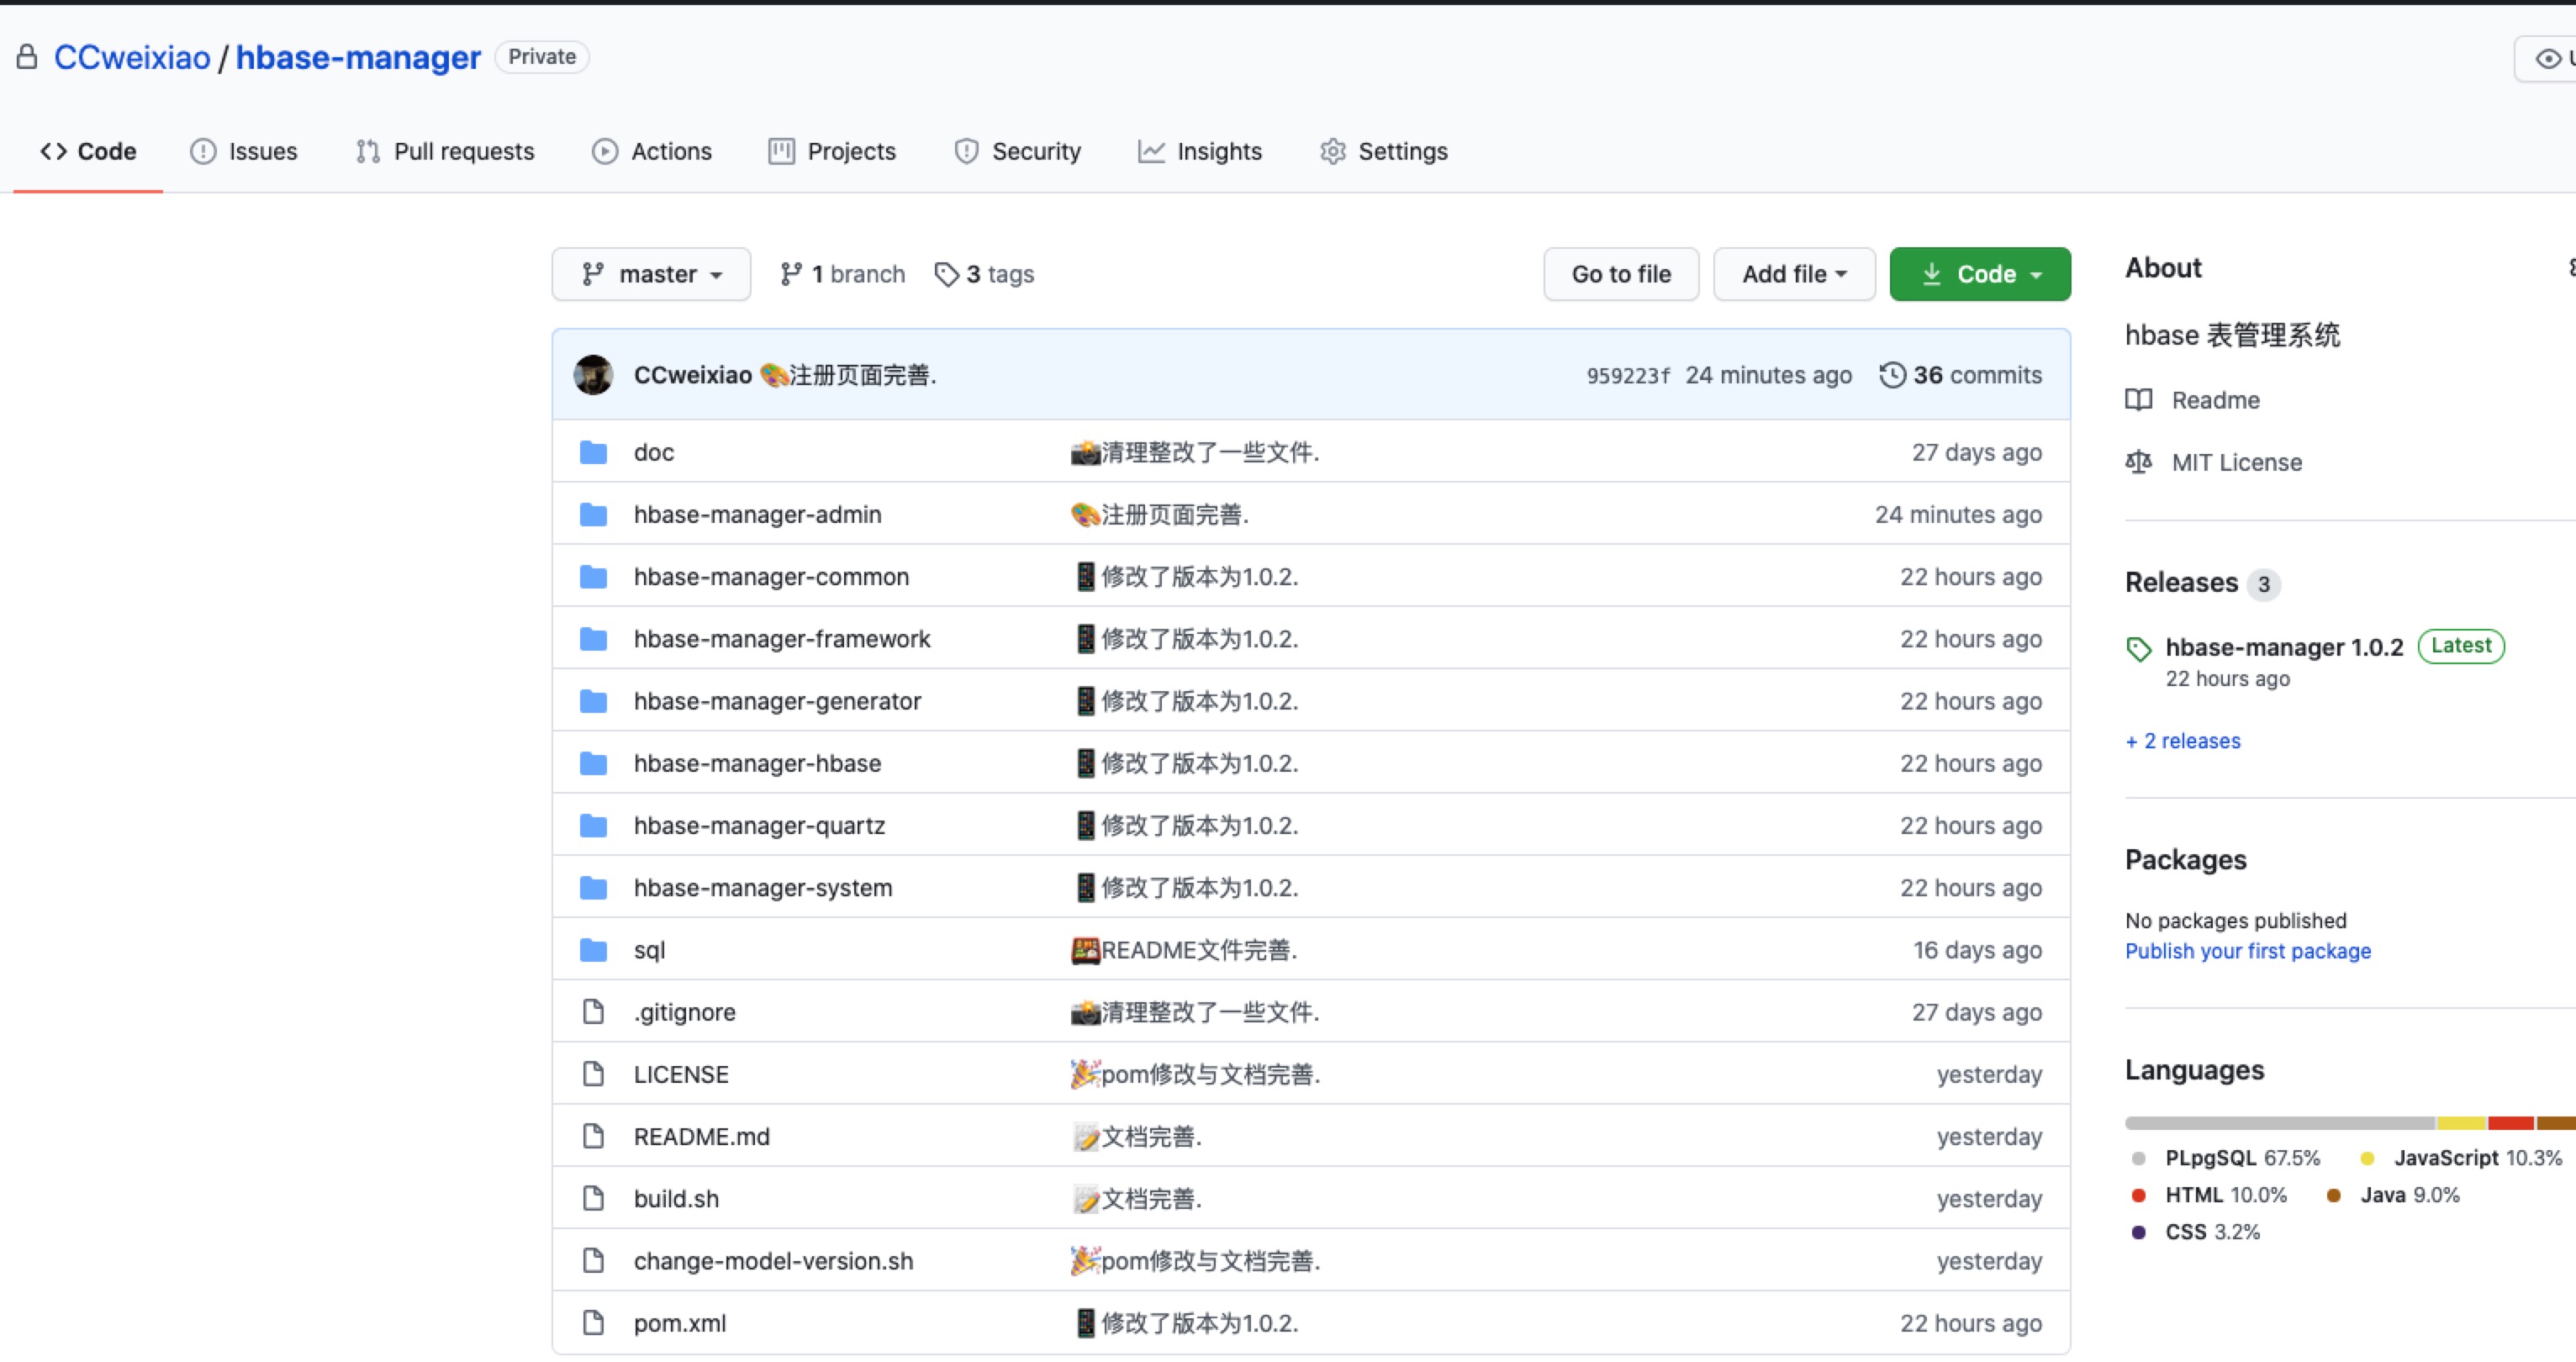Open the README文件完善 commit message on sql row
The width and height of the screenshot is (2576, 1362).
[x=1184, y=949]
